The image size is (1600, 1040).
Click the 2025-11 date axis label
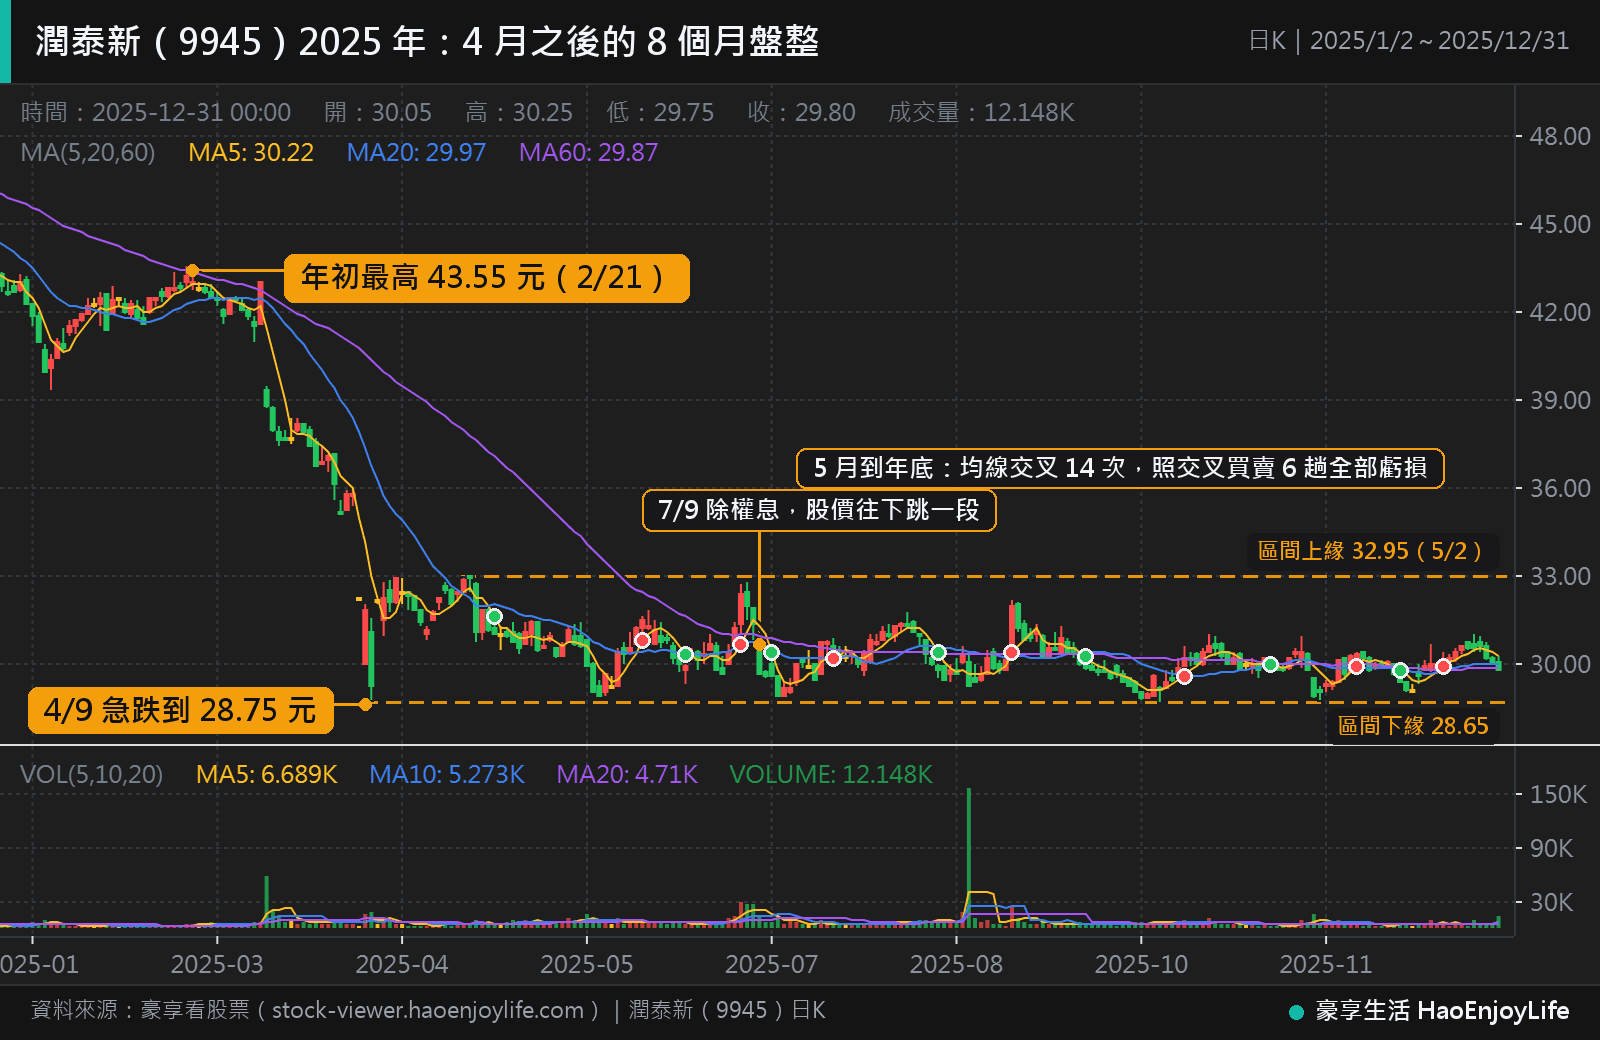coord(1326,964)
